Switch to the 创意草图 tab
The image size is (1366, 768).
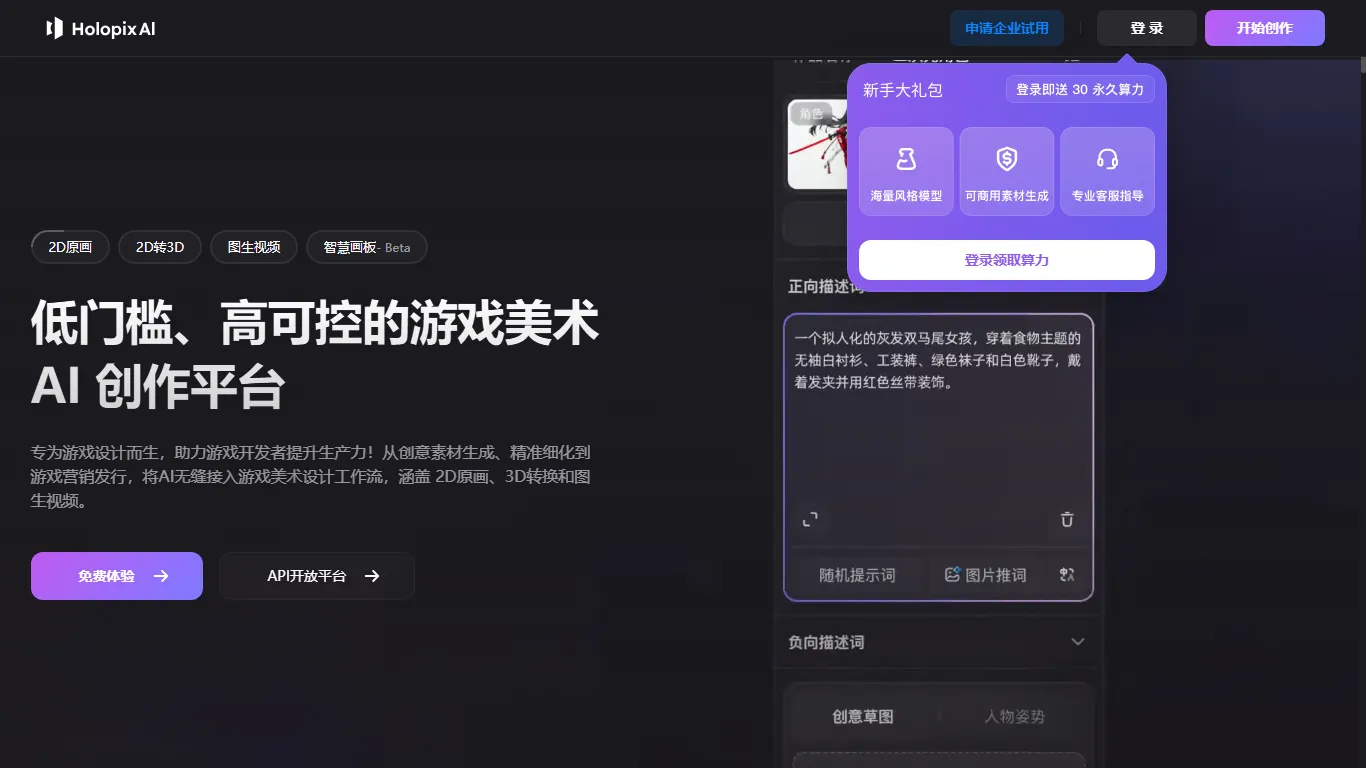click(x=864, y=716)
